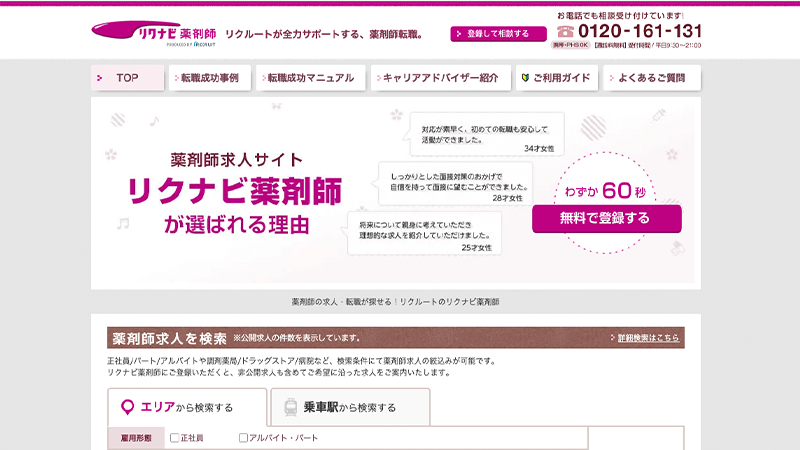Open the ご利用ガイド menu item
Viewport: 800px width, 450px height.
pyautogui.click(x=557, y=78)
